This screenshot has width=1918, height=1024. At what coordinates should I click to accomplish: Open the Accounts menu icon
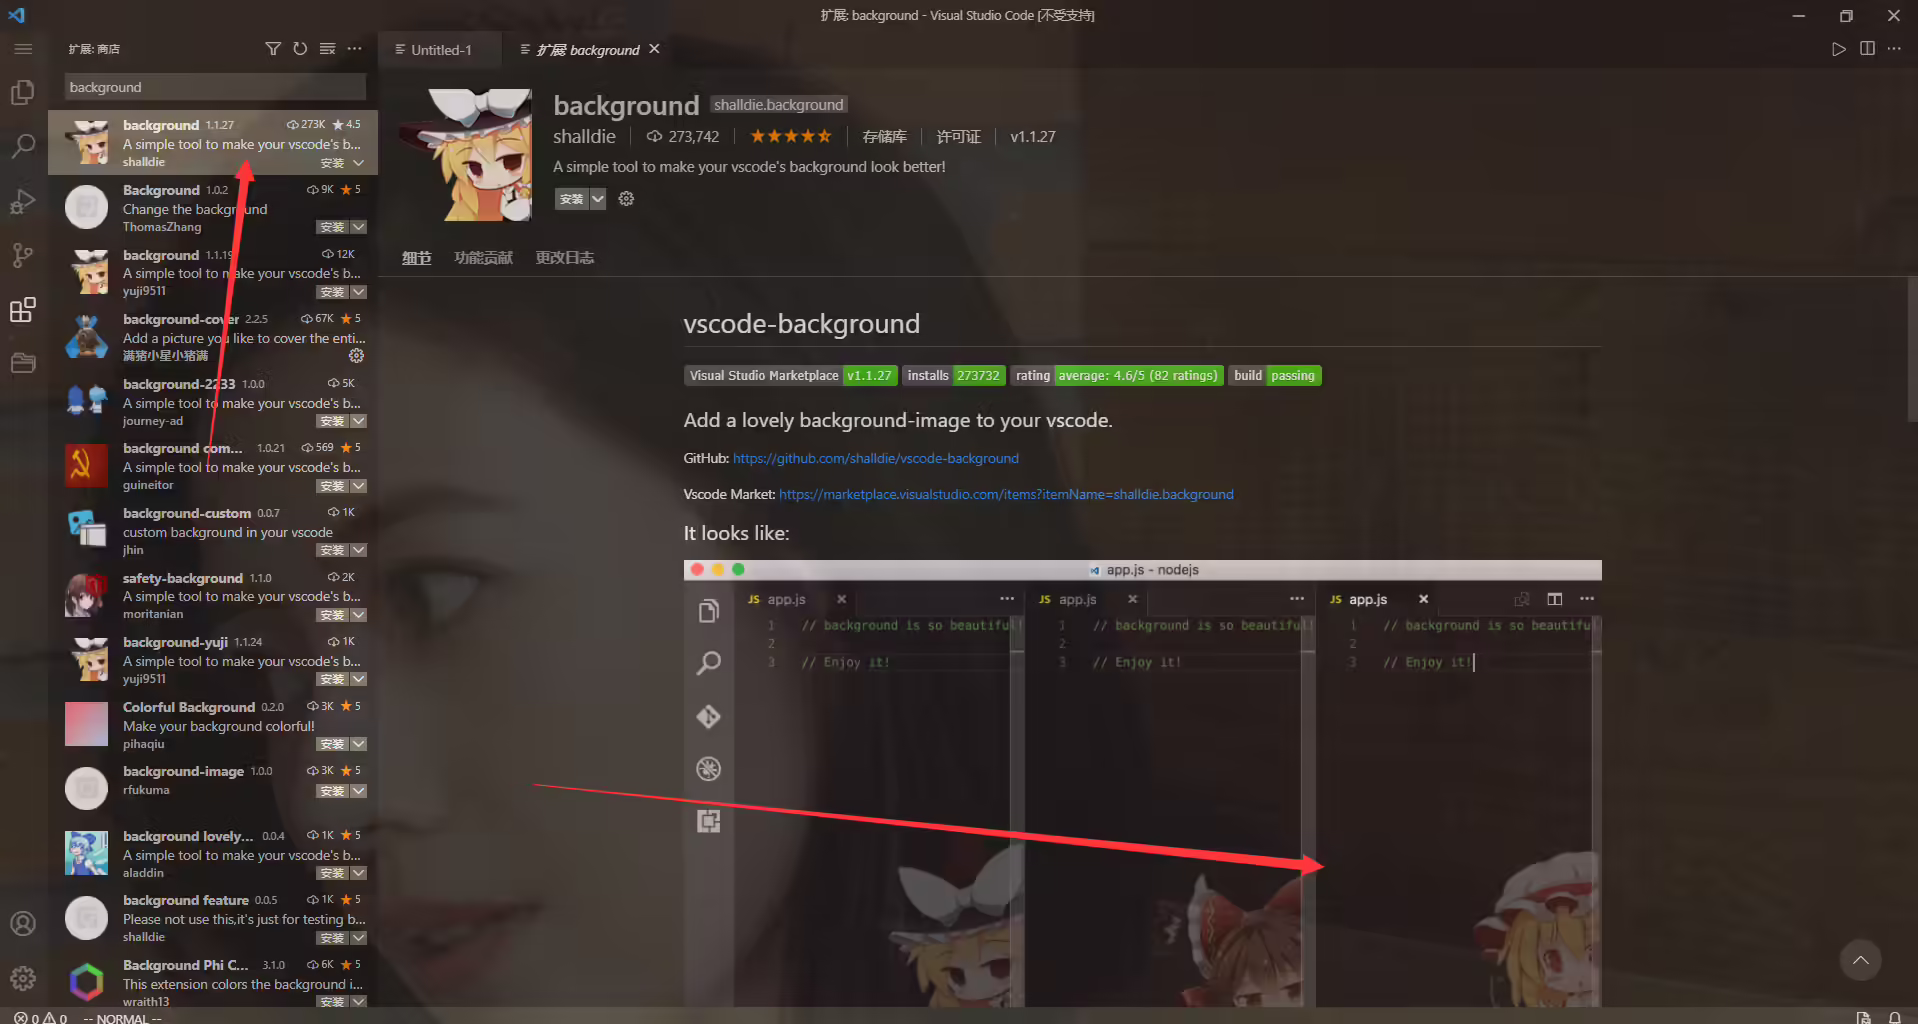(23, 923)
